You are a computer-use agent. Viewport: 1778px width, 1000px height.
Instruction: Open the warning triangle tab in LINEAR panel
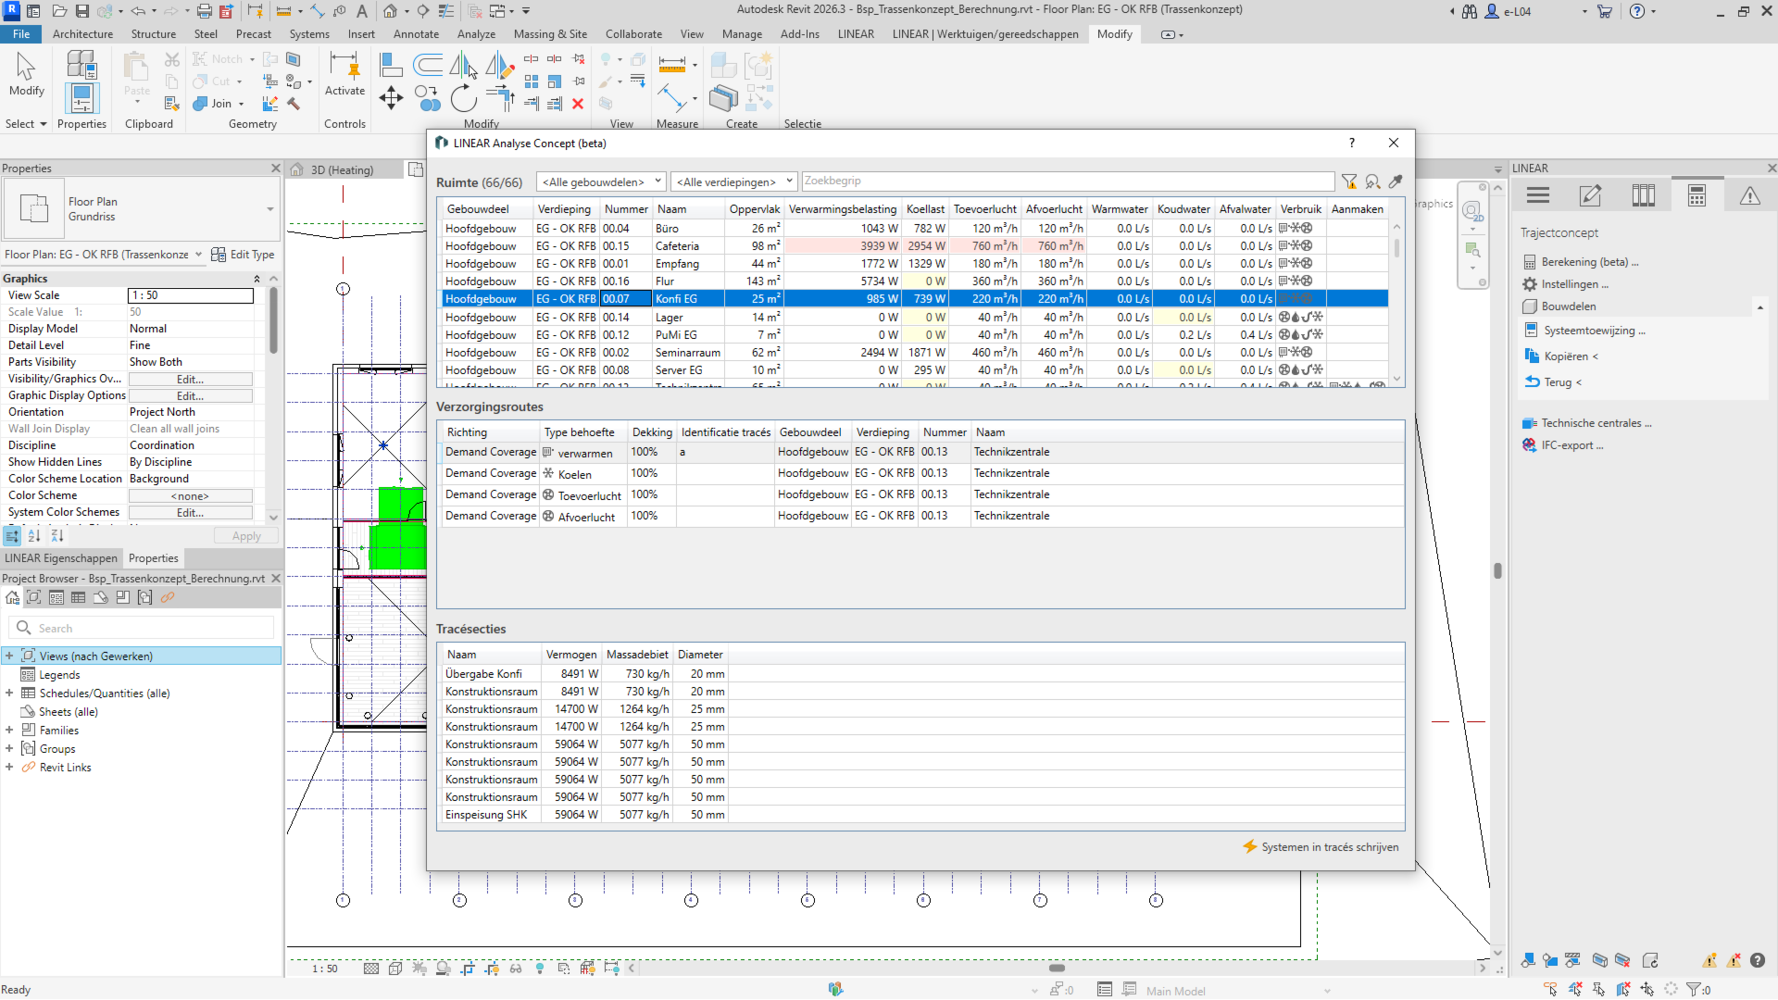[x=1749, y=196]
